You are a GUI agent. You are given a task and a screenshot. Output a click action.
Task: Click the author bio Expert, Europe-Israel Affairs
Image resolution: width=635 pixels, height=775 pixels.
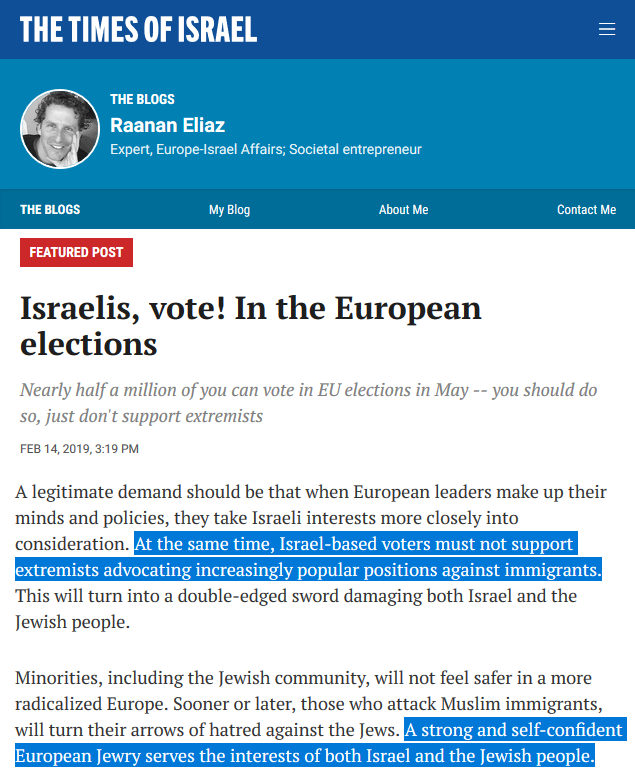click(x=266, y=149)
